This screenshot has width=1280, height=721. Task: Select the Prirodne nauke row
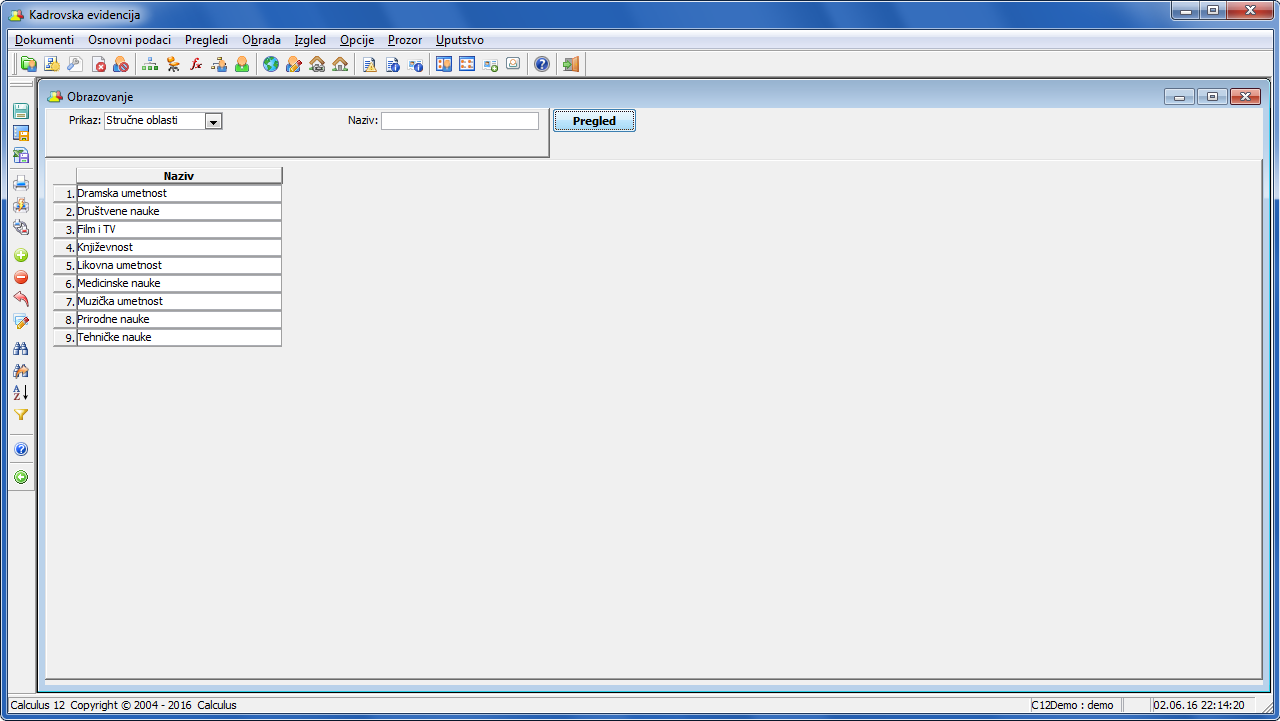pyautogui.click(x=179, y=319)
